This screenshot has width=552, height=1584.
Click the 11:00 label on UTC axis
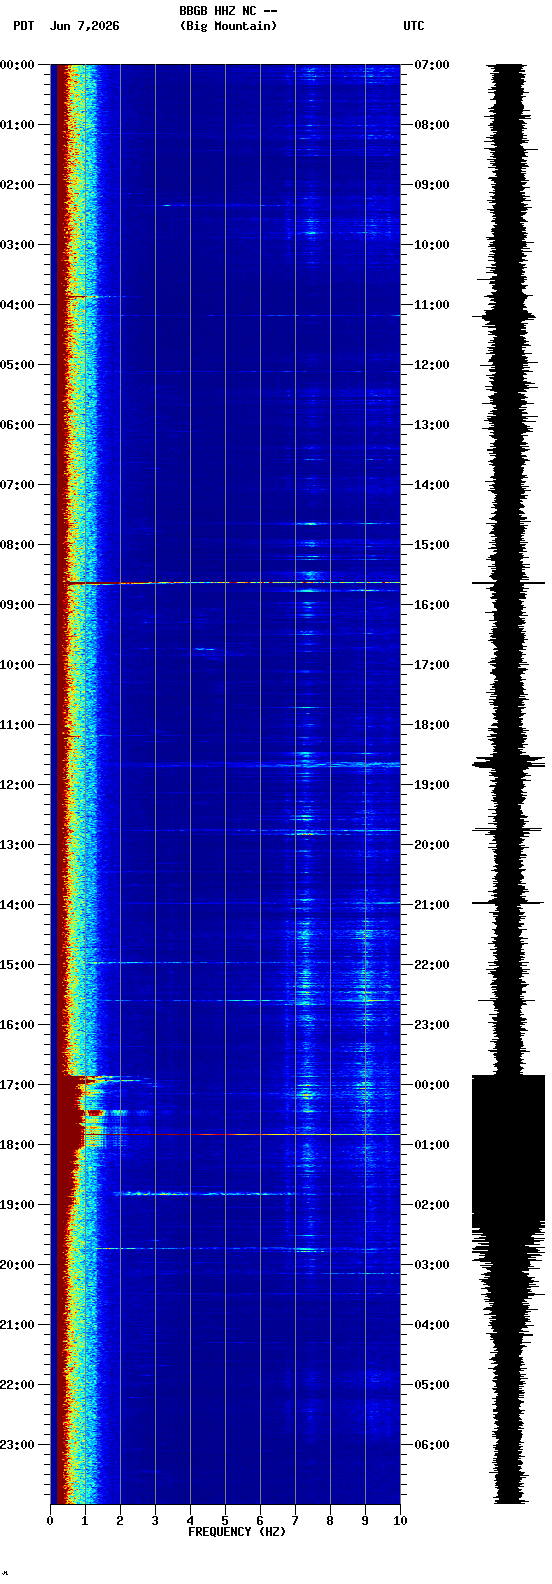[x=431, y=305]
